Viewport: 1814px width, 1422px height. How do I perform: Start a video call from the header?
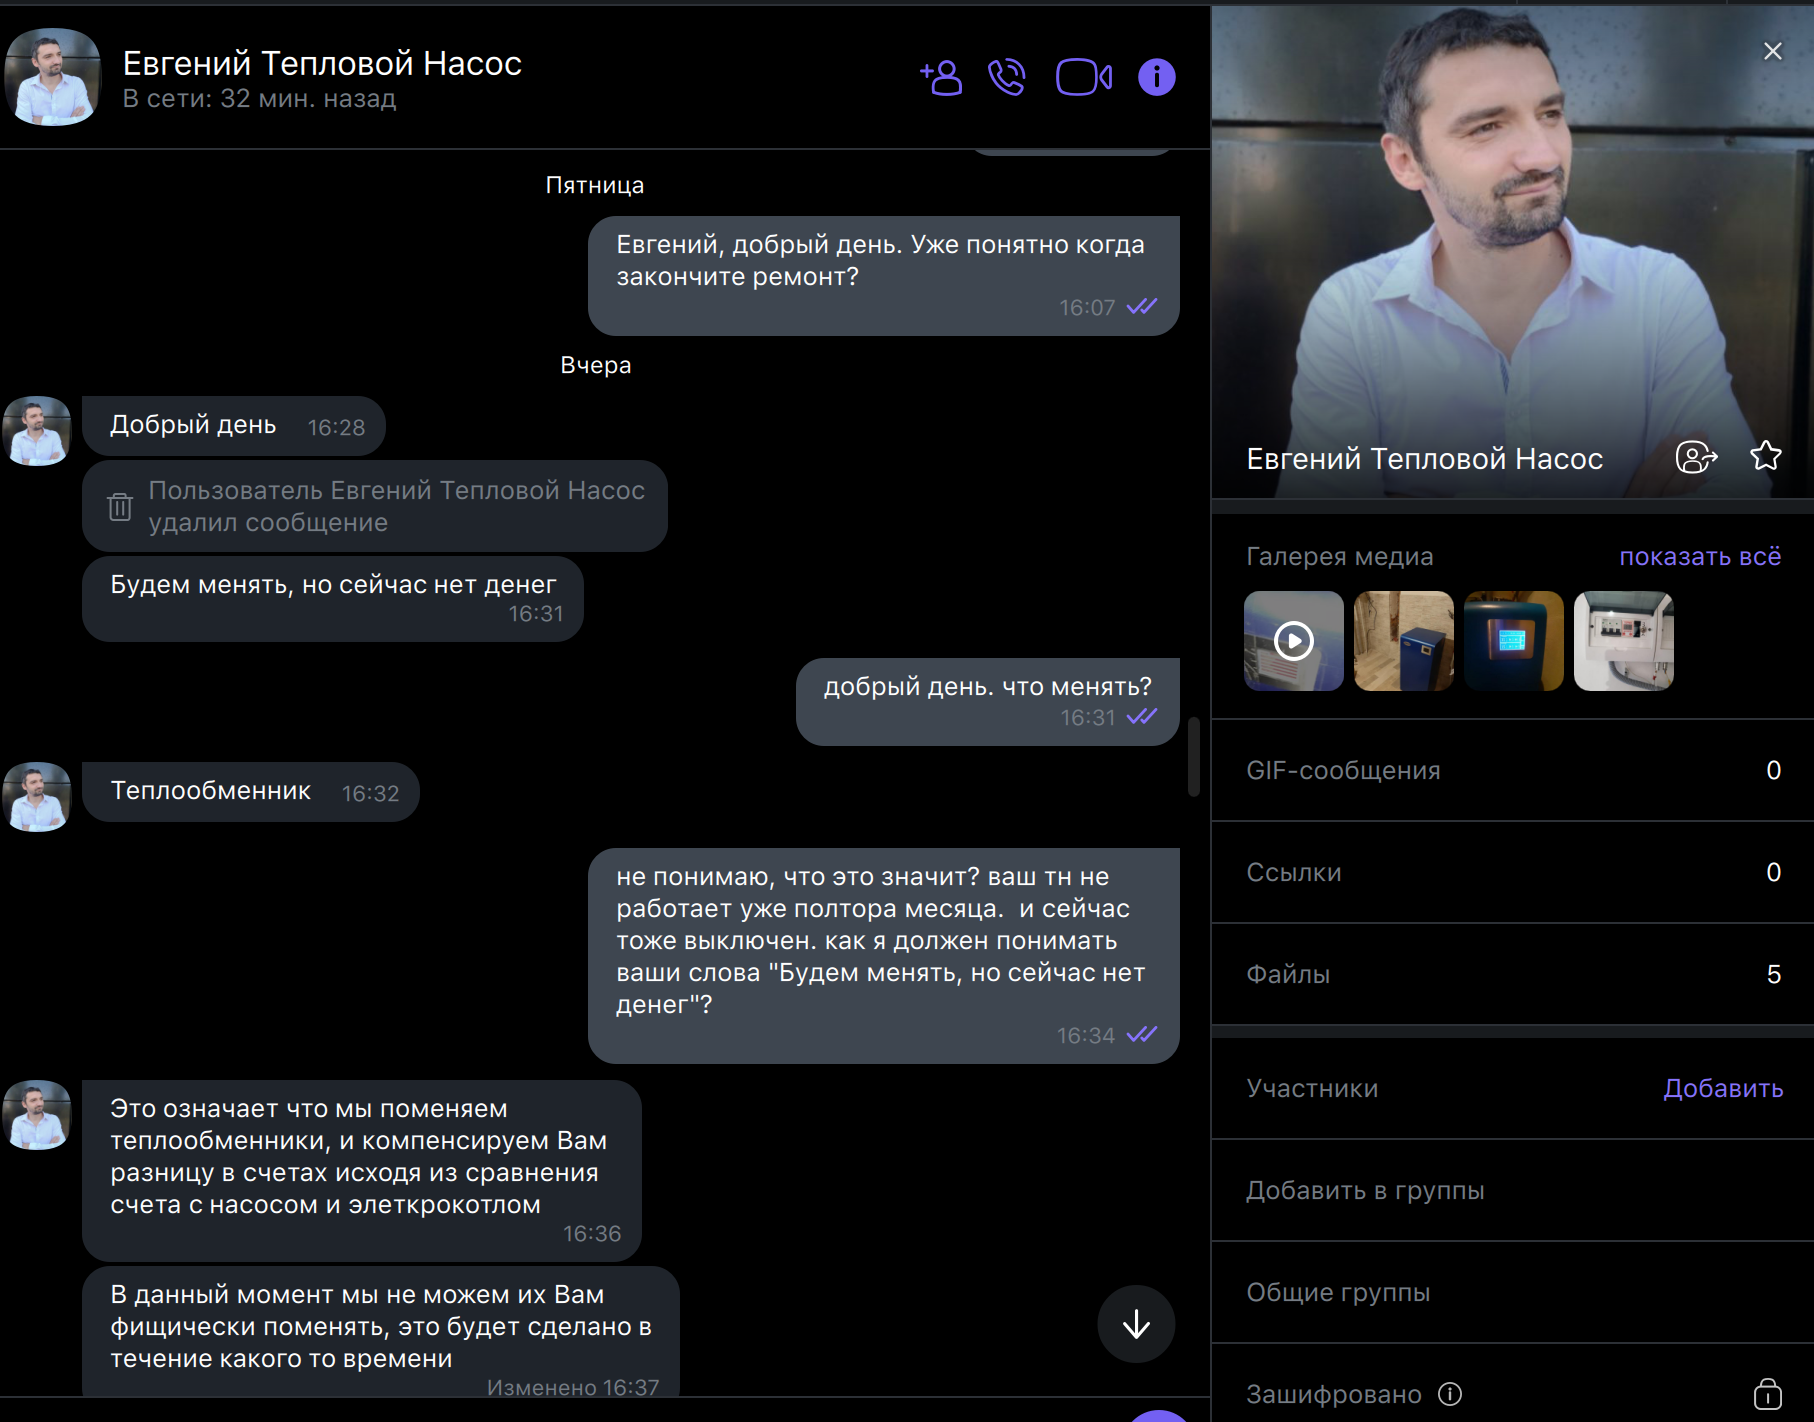click(x=1084, y=77)
